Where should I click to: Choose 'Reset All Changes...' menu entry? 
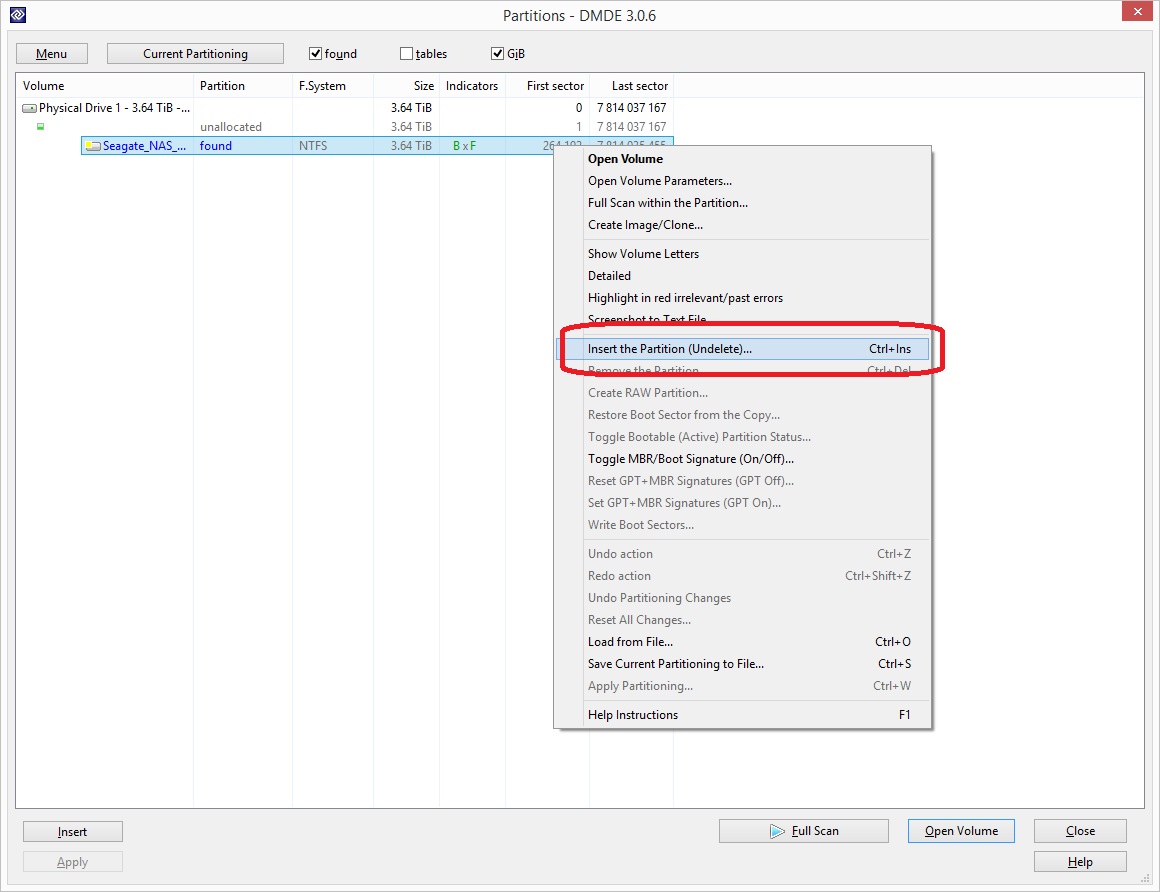(x=743, y=620)
